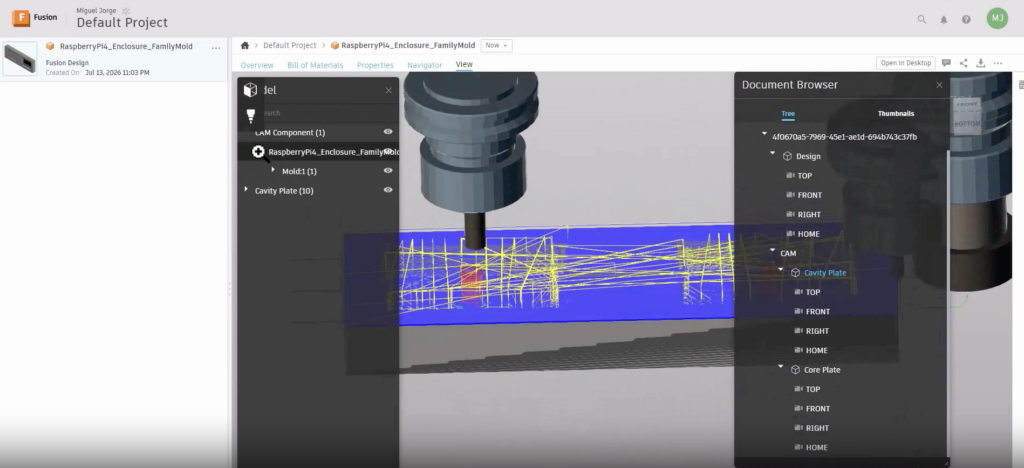Collapse the Design node in Document Browser
1024x468 pixels.
coord(773,153)
